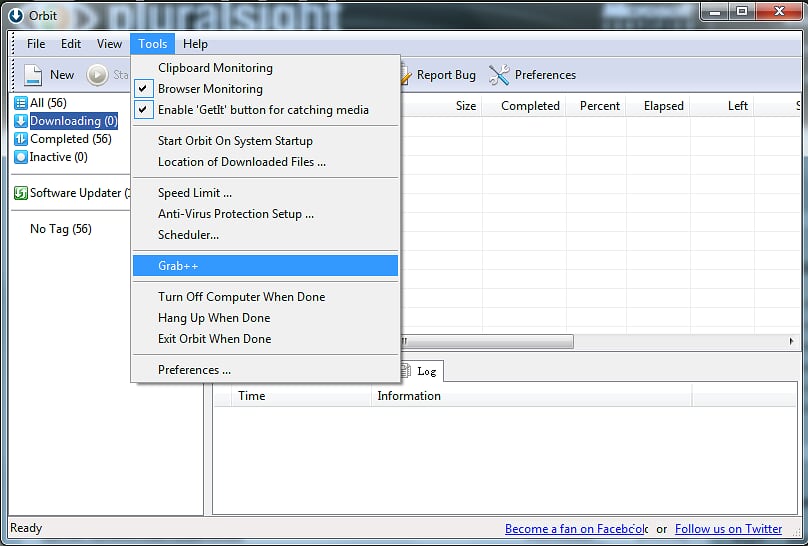Open Speed Limit settings

(266, 193)
